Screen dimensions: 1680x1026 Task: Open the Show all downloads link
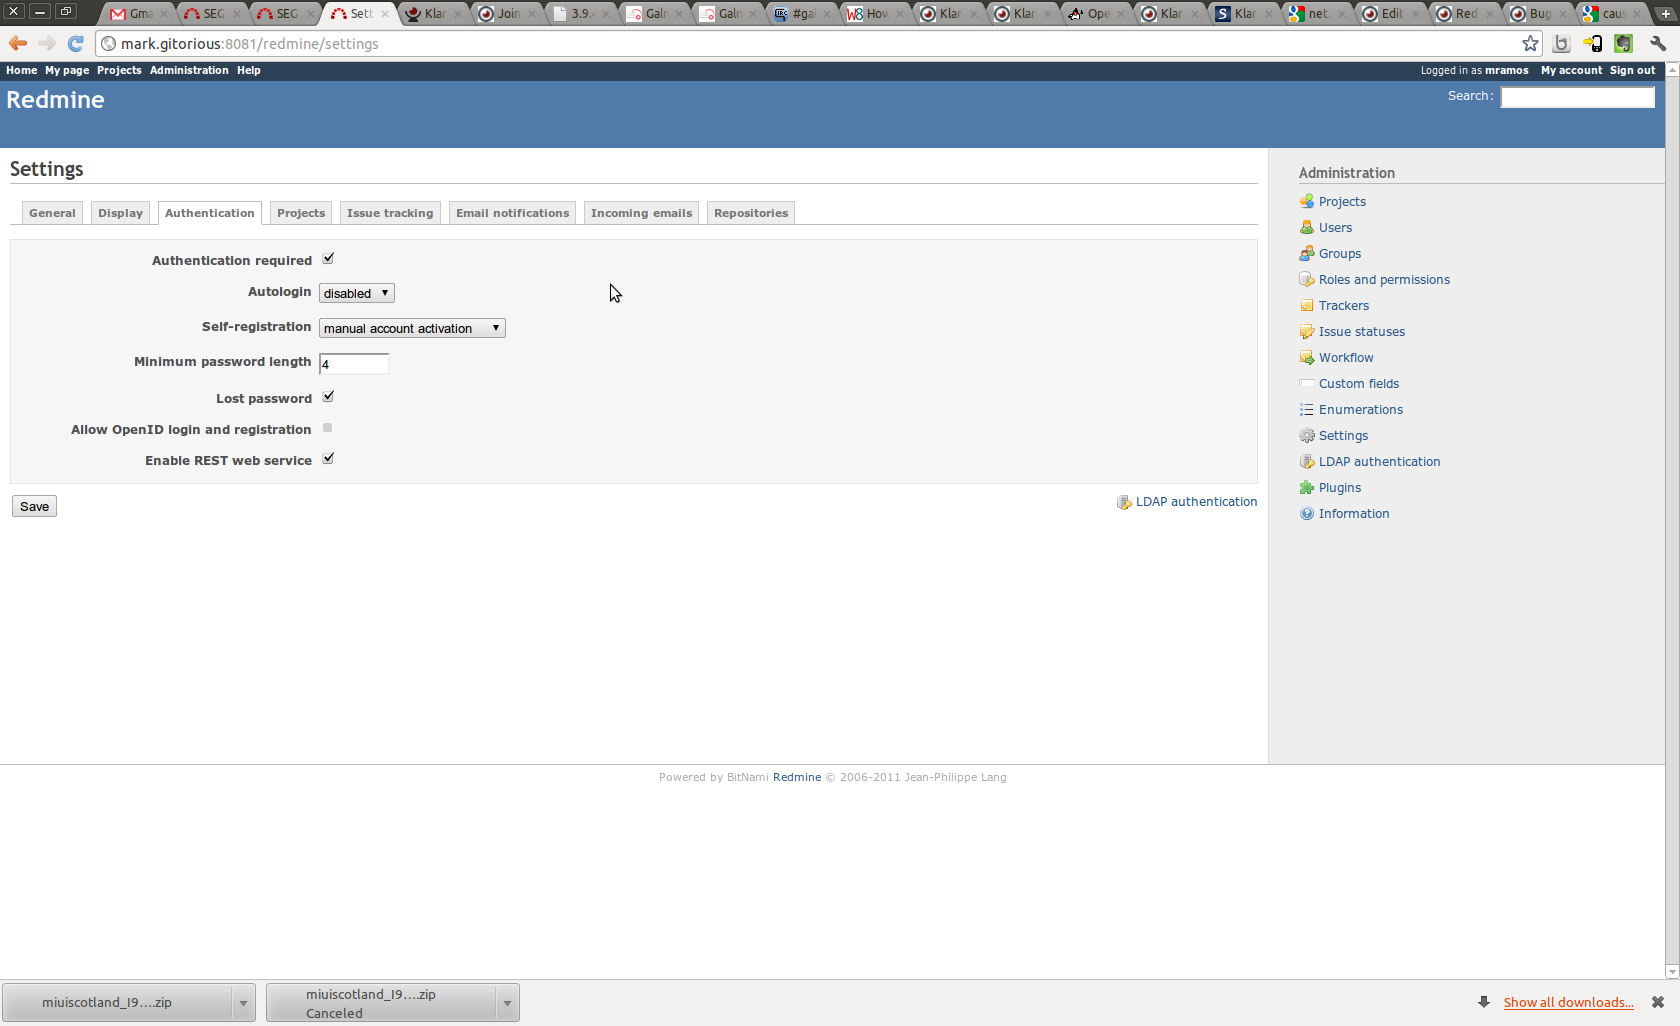coord(1568,1002)
